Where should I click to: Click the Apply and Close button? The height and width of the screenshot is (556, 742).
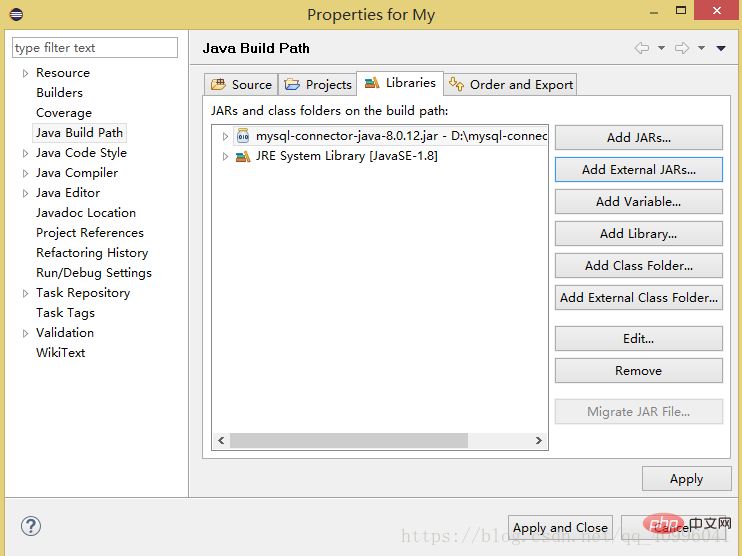tap(560, 527)
